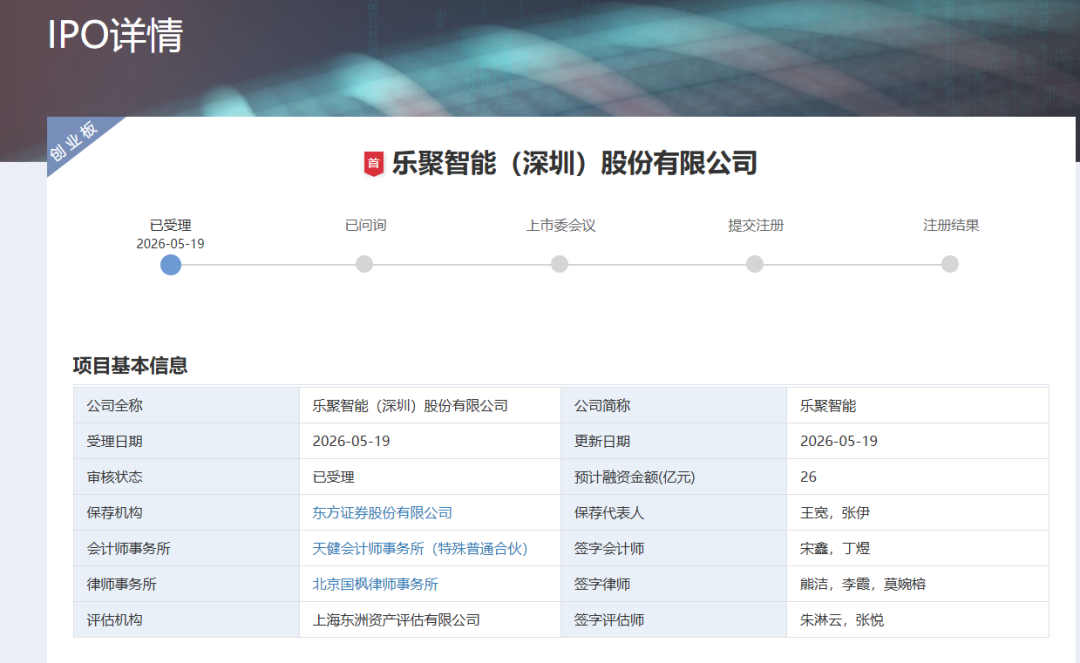The height and width of the screenshot is (663, 1080).
Task: Click the company full name table value
Action: [410, 406]
